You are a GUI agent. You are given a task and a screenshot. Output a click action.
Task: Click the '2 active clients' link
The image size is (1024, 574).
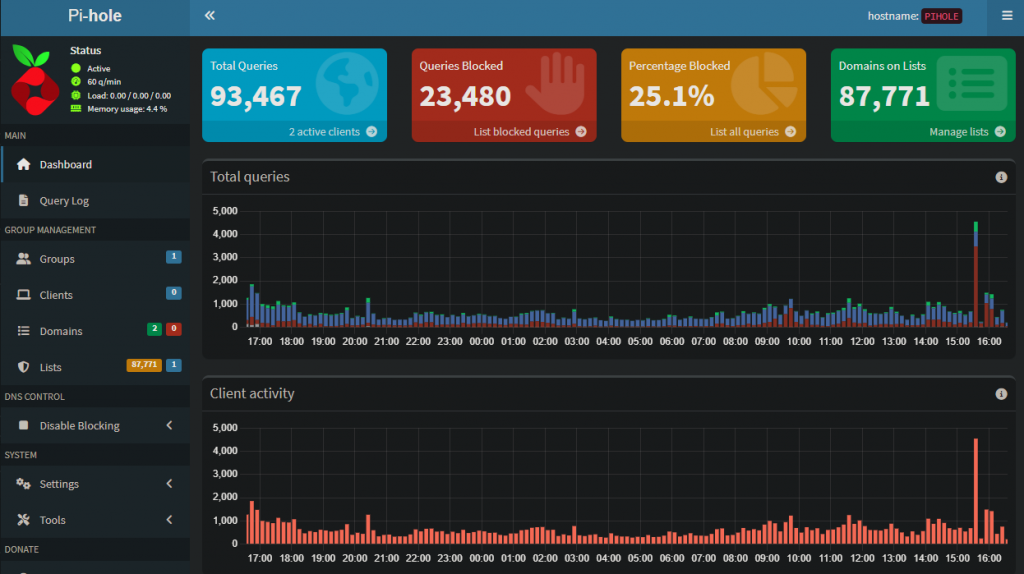(324, 132)
